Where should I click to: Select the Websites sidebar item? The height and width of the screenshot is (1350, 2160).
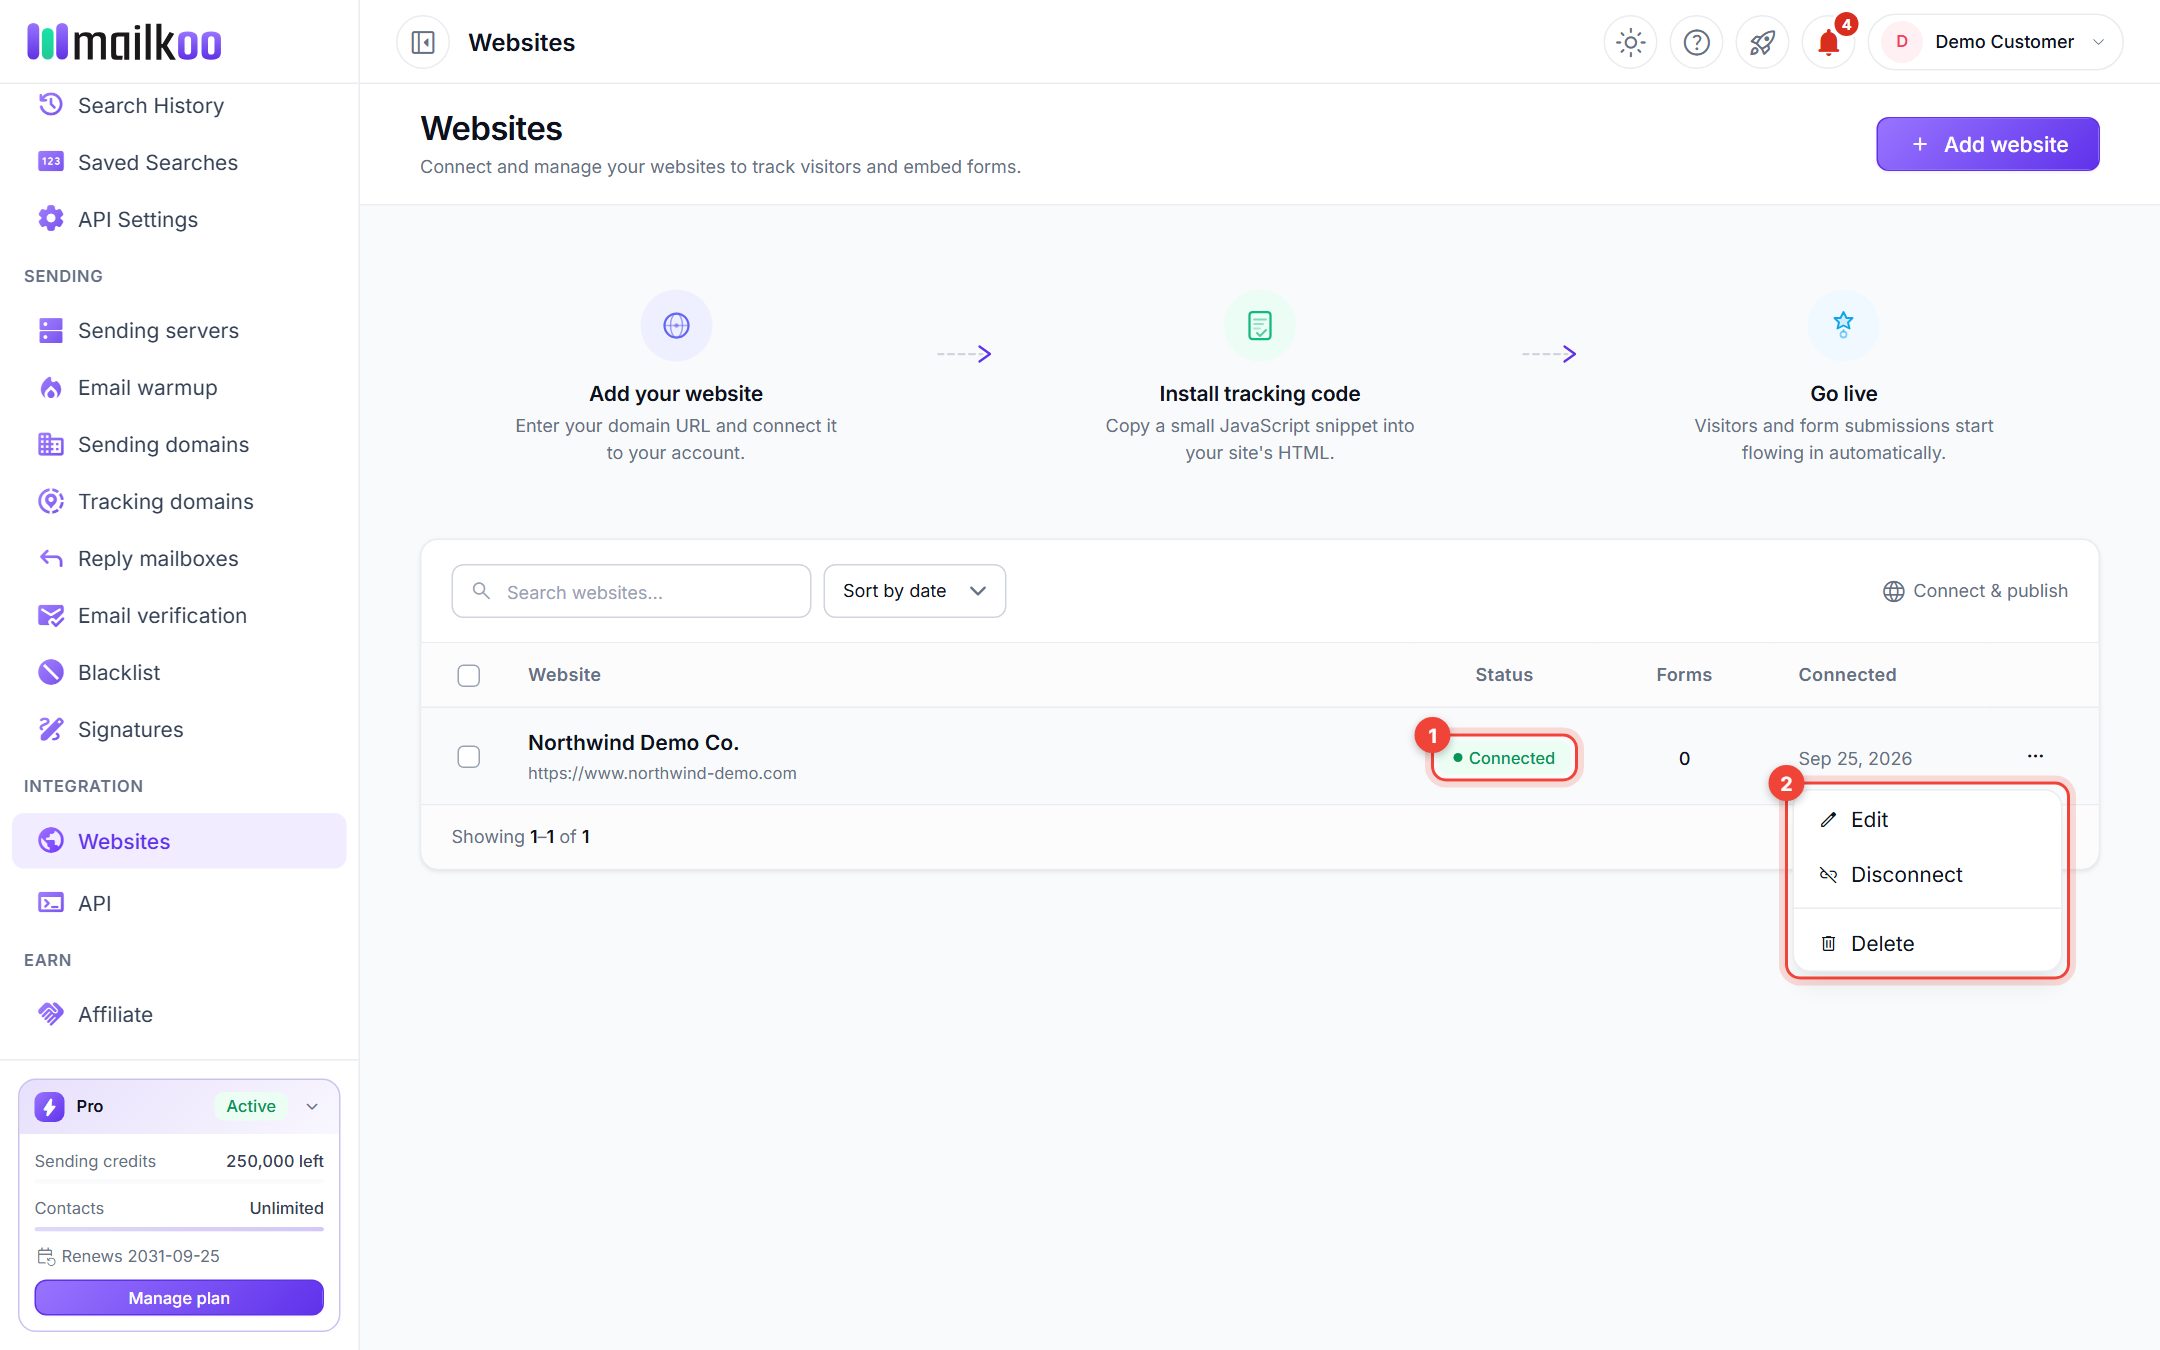[x=179, y=841]
